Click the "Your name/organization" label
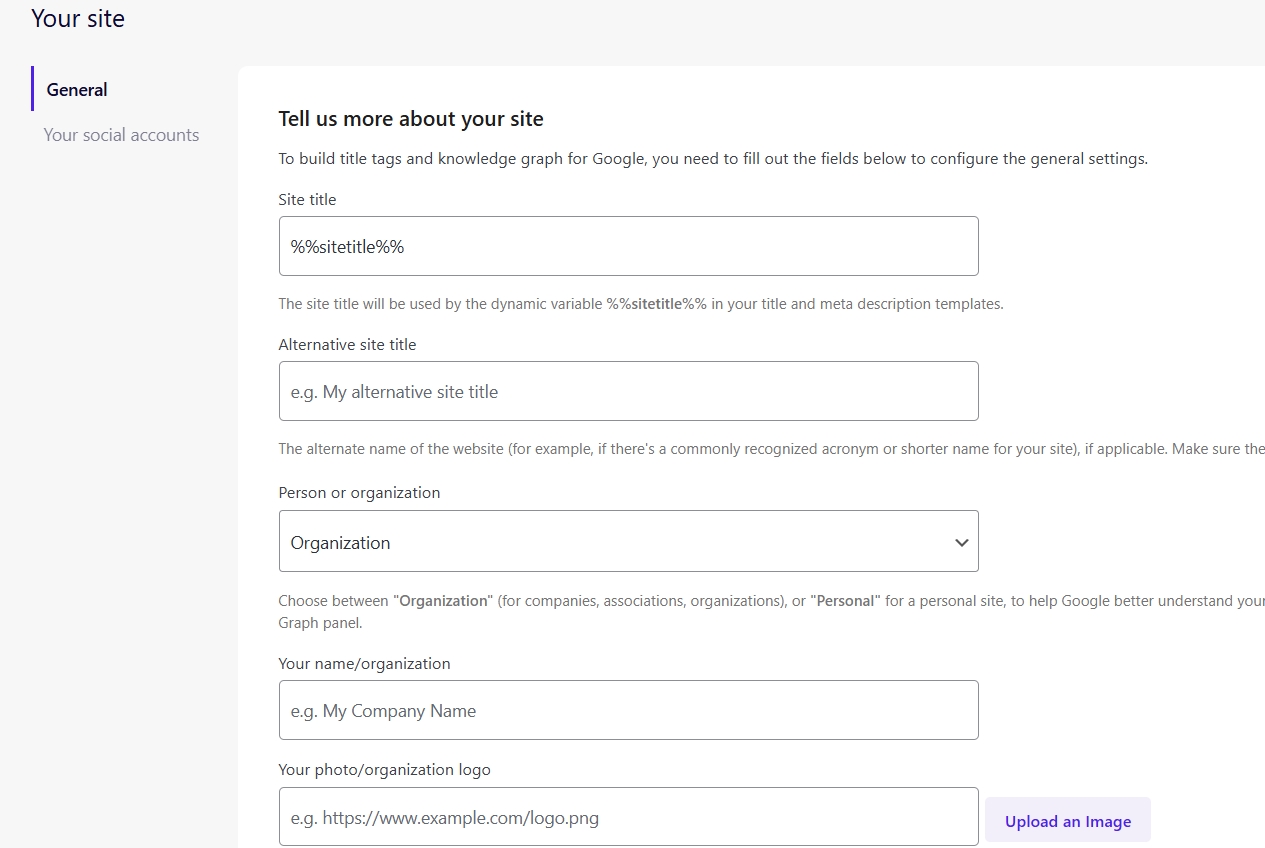This screenshot has width=1265, height=848. tap(364, 664)
